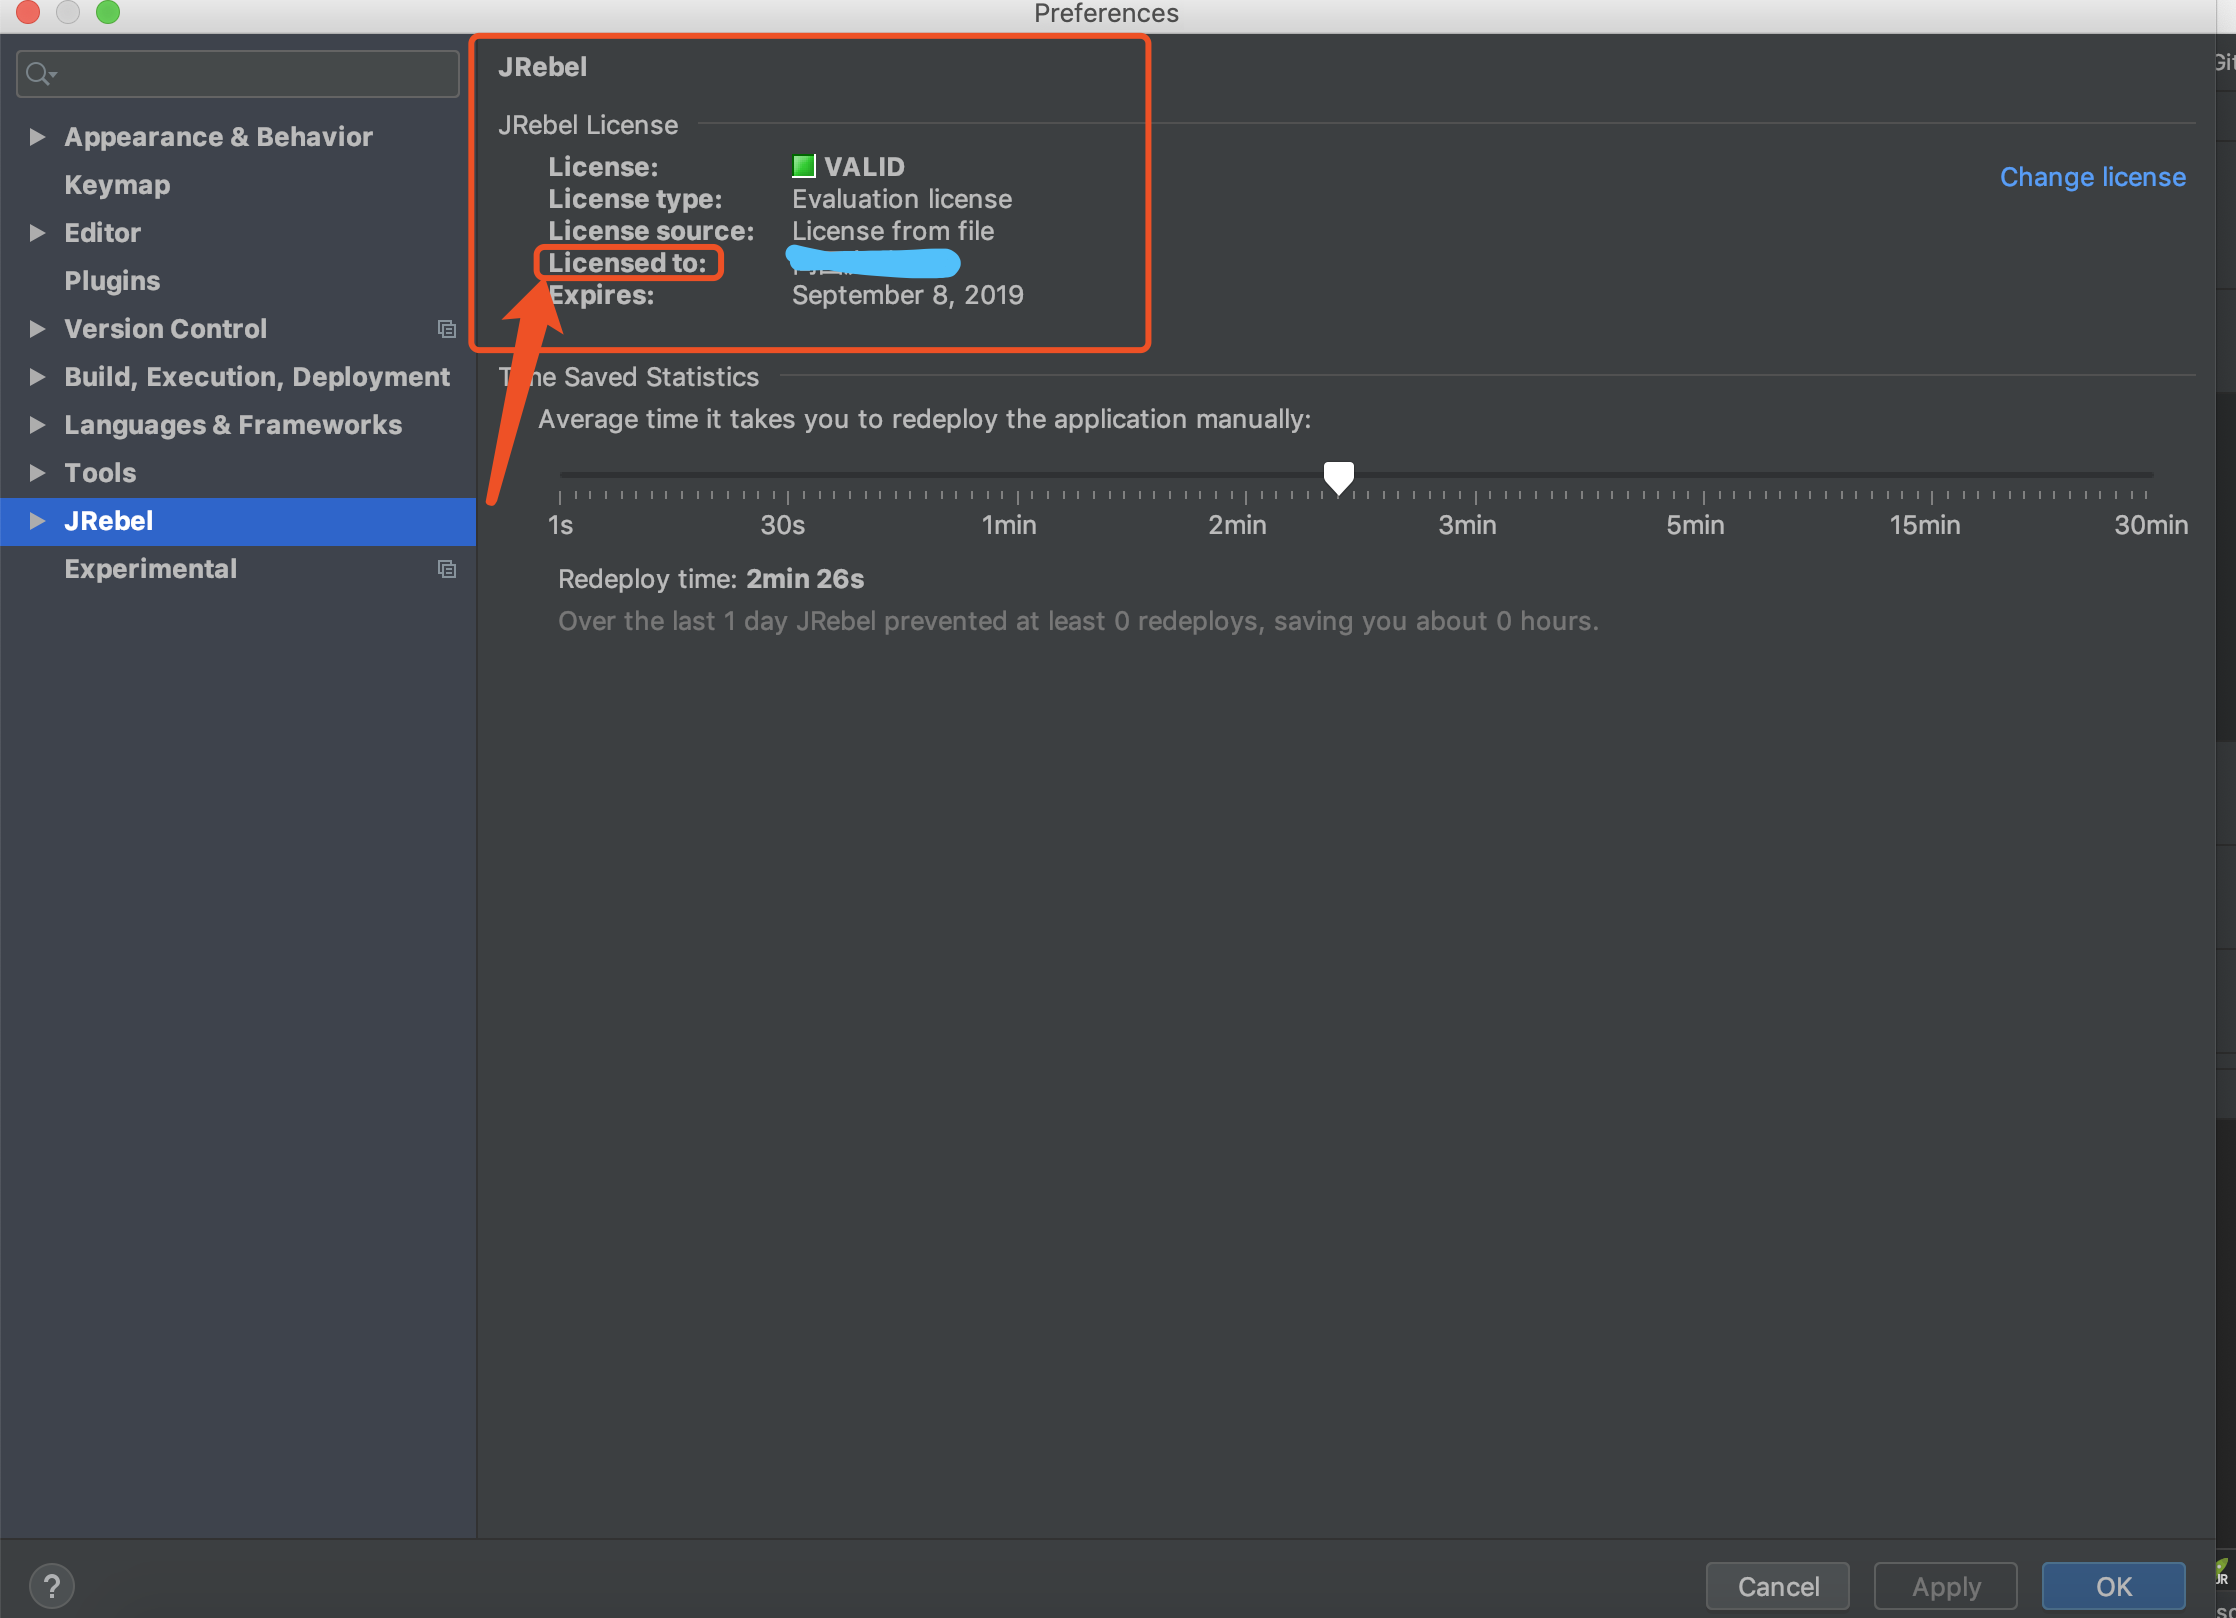Open help with the question mark button

[x=52, y=1586]
